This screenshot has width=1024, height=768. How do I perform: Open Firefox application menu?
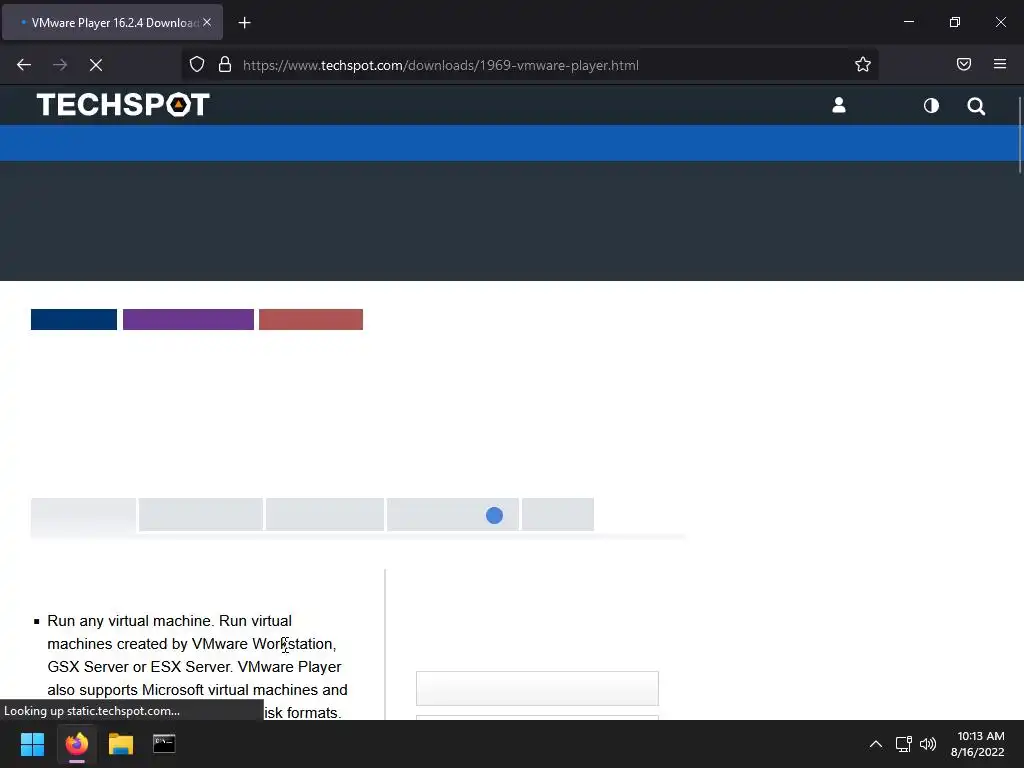pos(999,64)
